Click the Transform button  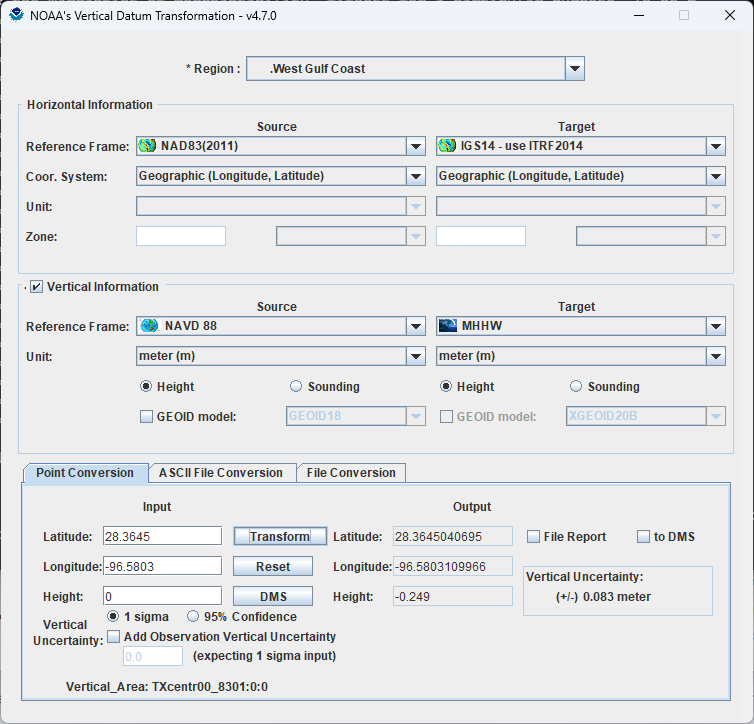[x=280, y=536]
